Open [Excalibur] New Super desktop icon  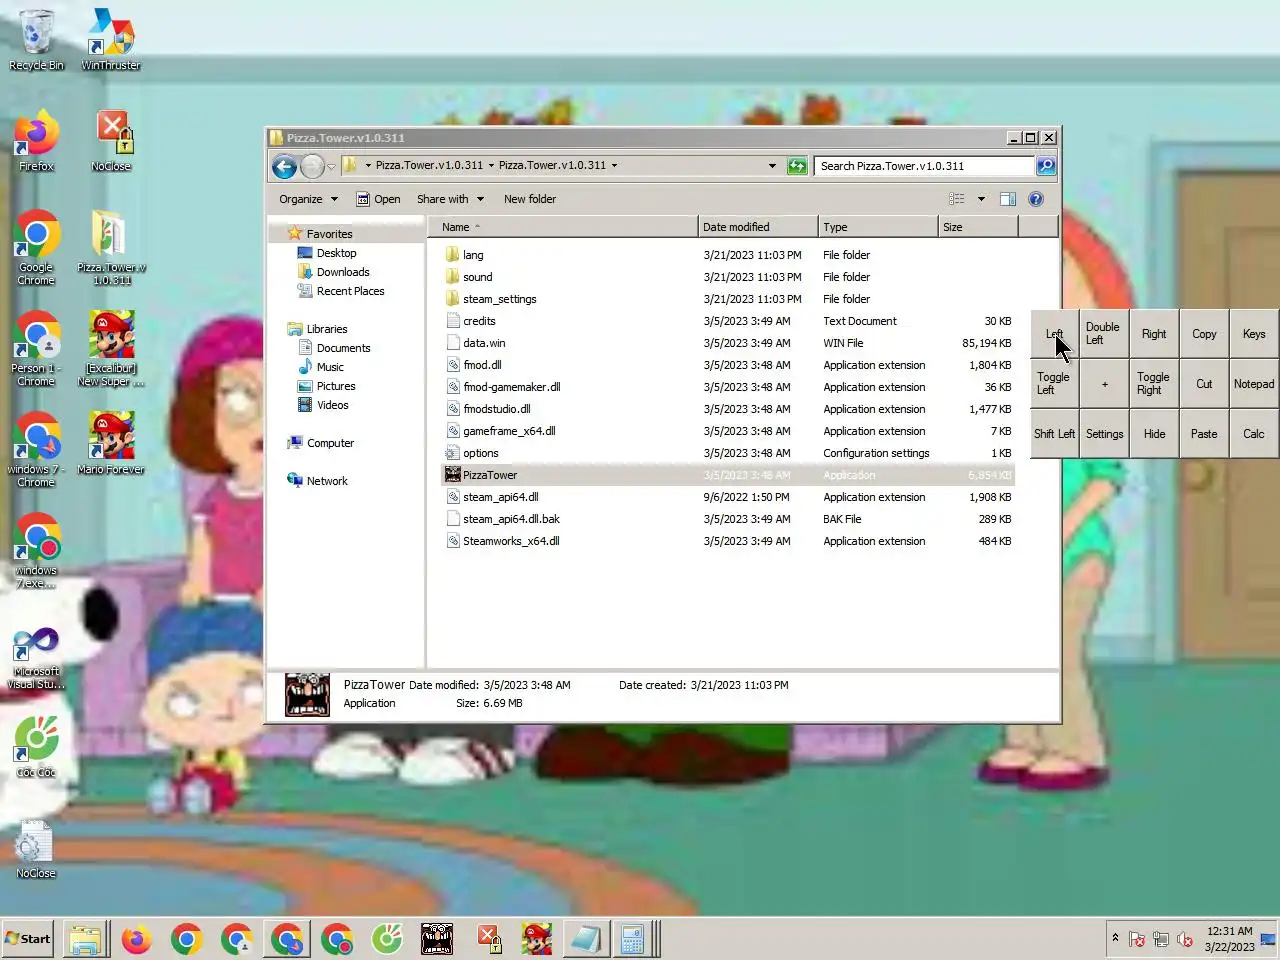[111, 349]
